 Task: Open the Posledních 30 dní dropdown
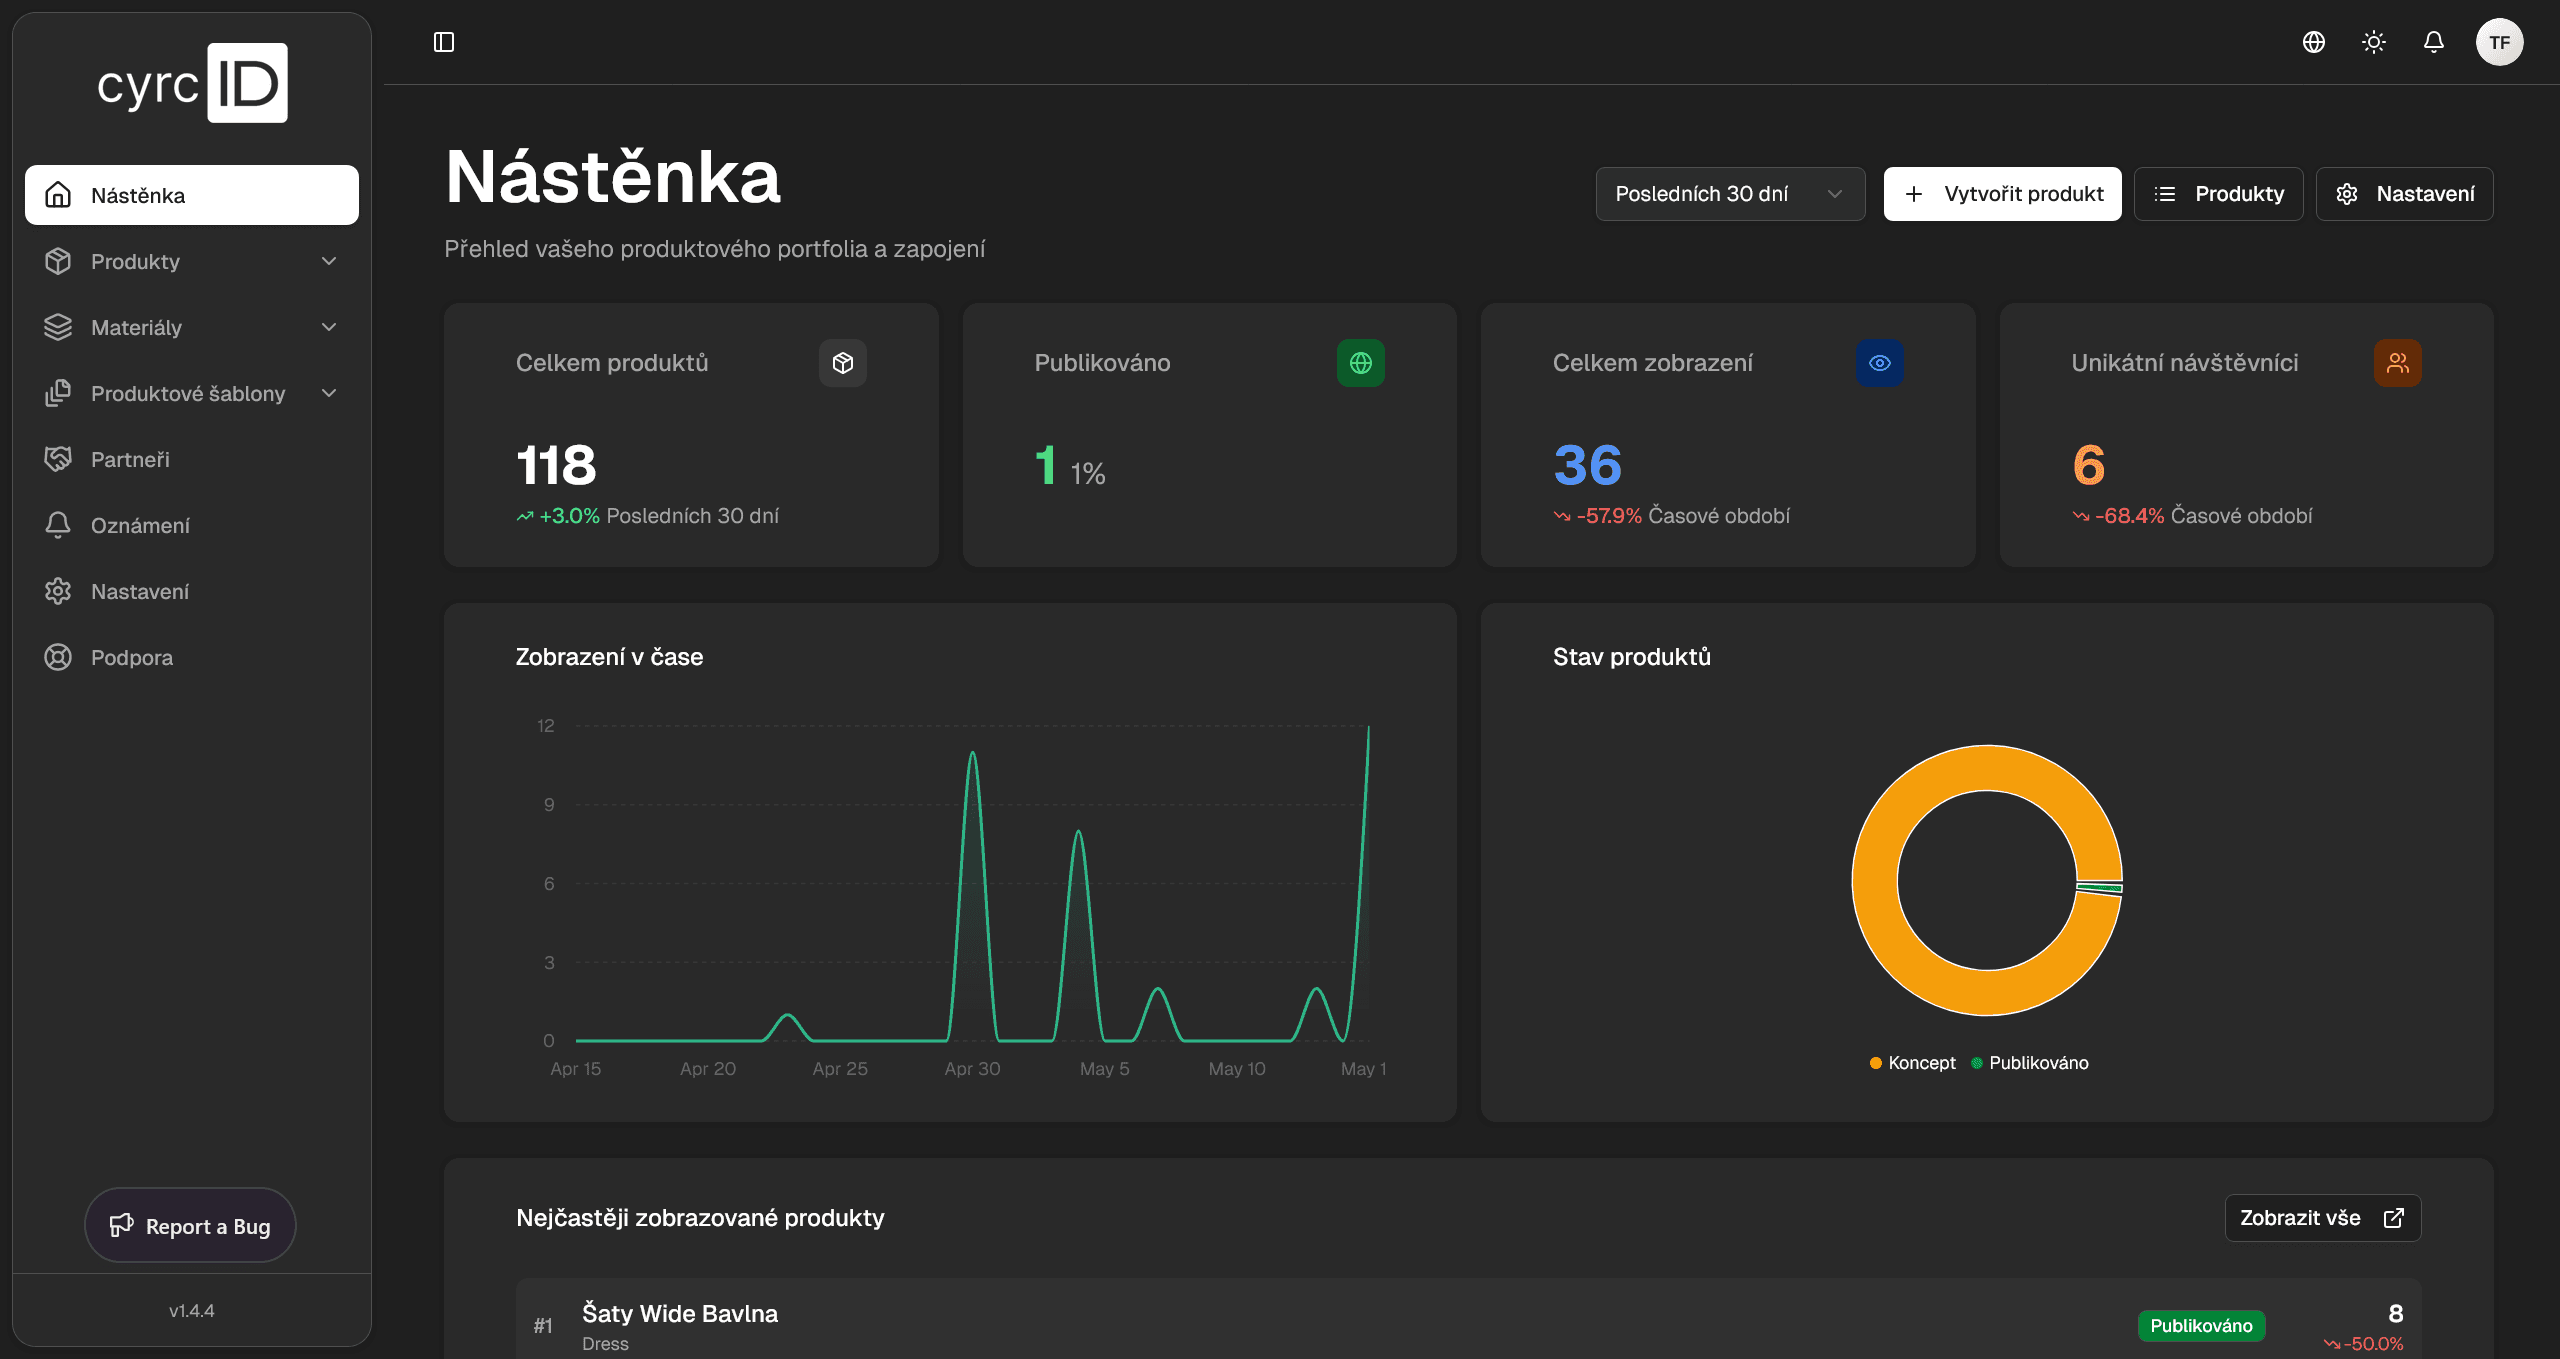point(1730,194)
